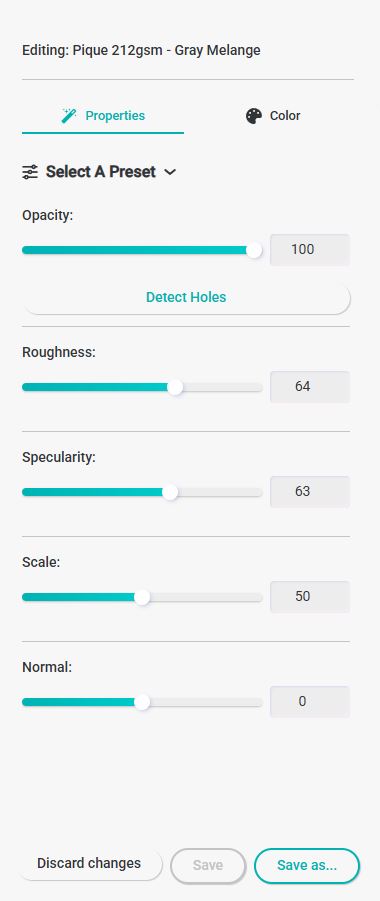
Task: Open the Select A Preset dropdown label
Action: coord(101,172)
